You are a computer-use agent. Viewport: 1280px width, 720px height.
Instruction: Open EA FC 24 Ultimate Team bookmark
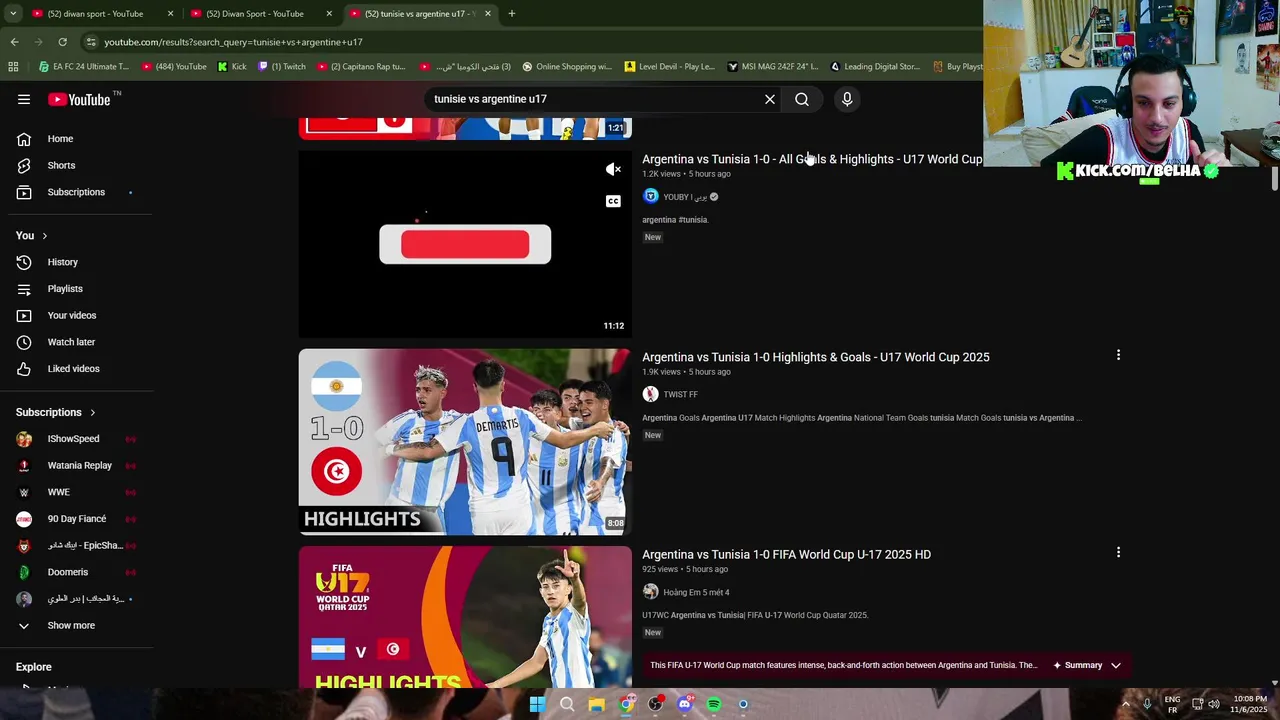coord(84,67)
